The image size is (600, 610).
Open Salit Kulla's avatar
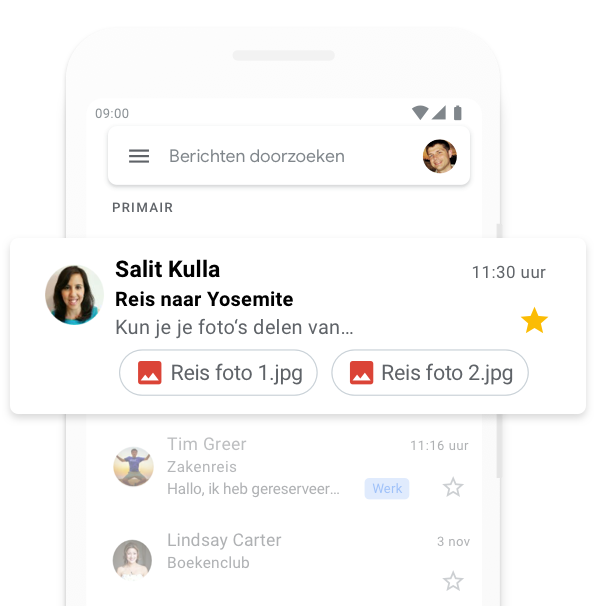[74, 294]
